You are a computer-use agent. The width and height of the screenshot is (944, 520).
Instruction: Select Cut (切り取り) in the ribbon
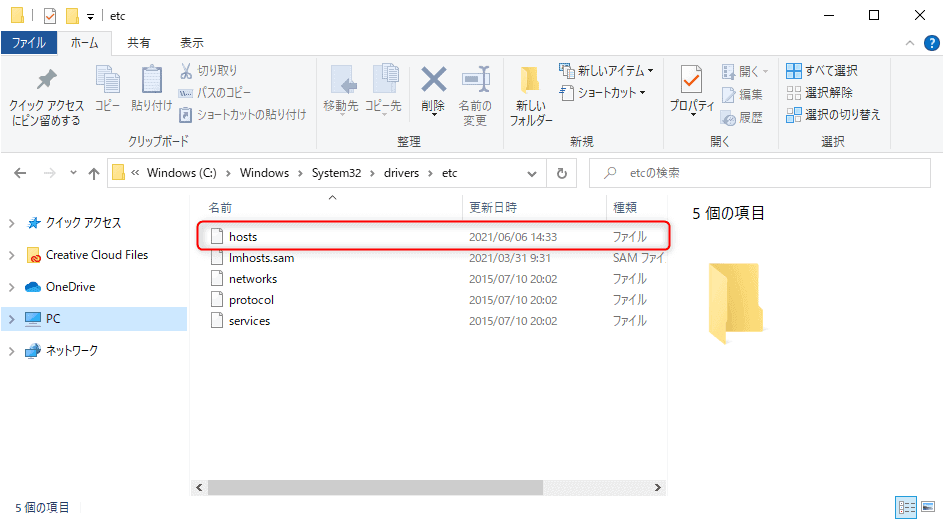tap(208, 70)
